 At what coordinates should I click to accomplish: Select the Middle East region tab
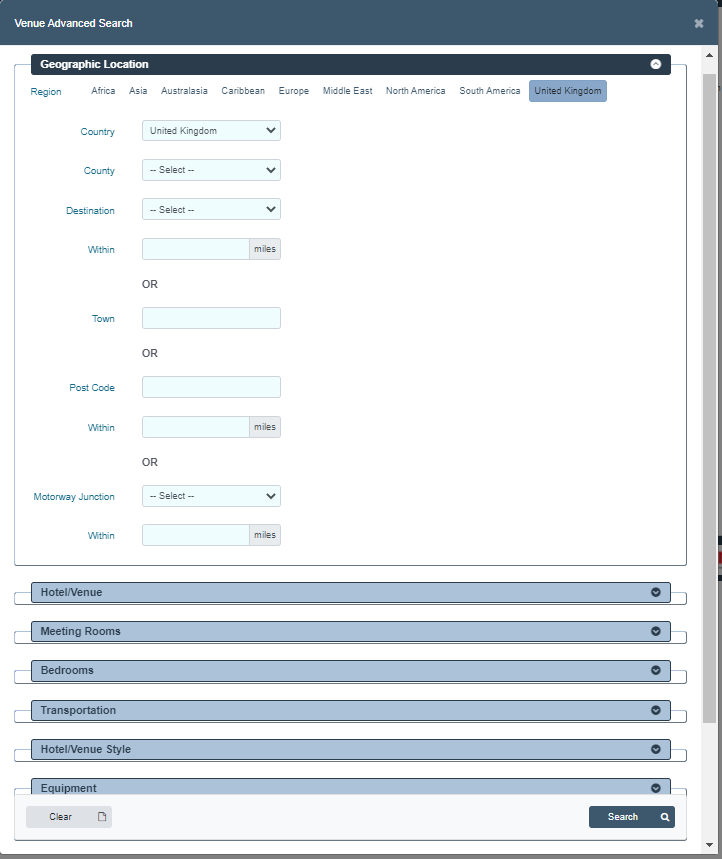(347, 91)
